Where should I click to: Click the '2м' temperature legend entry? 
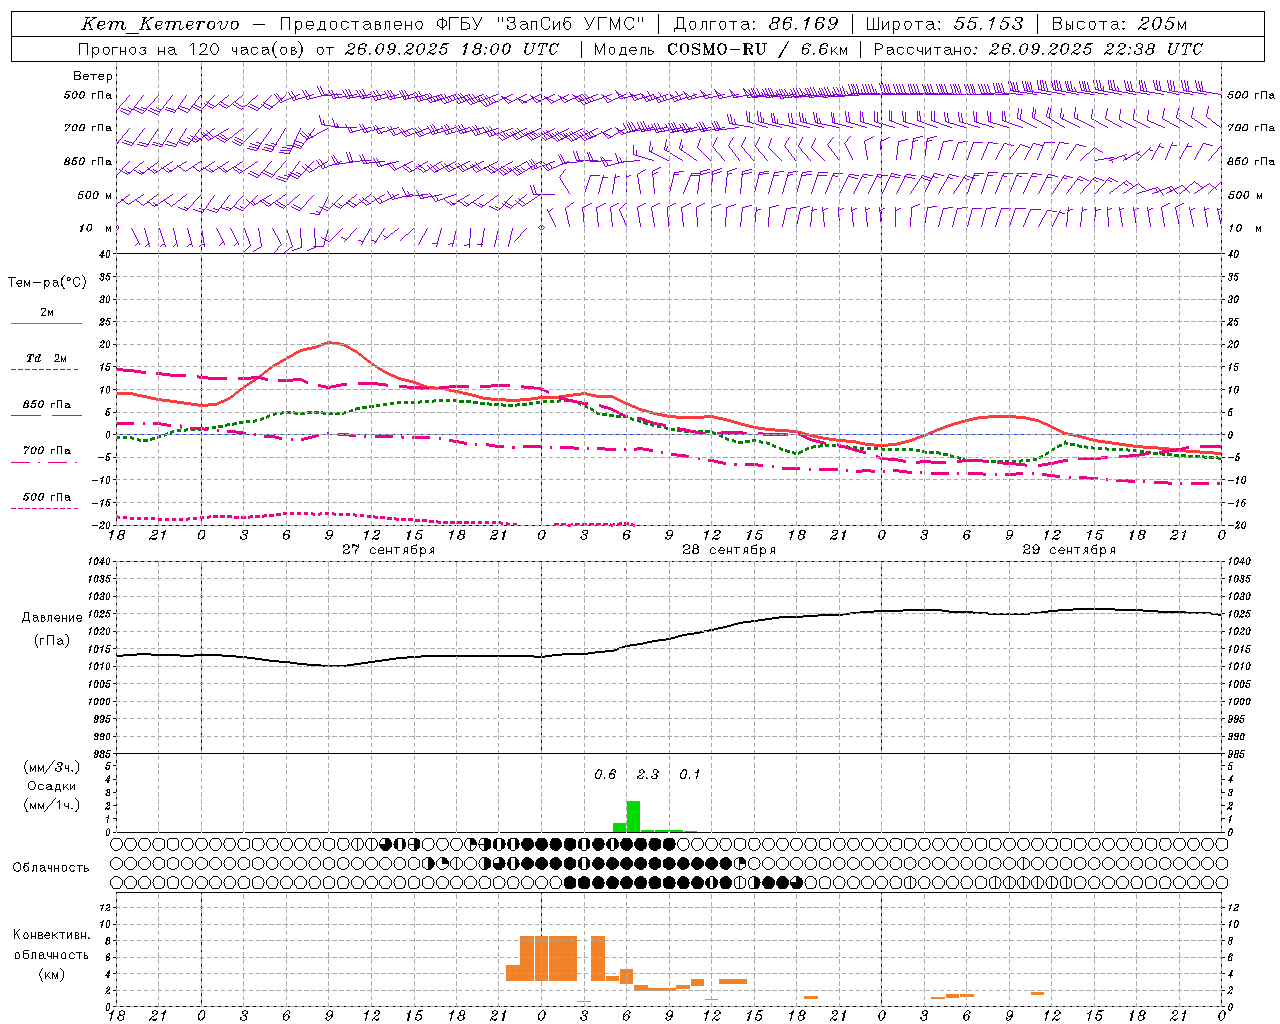[x=47, y=313]
